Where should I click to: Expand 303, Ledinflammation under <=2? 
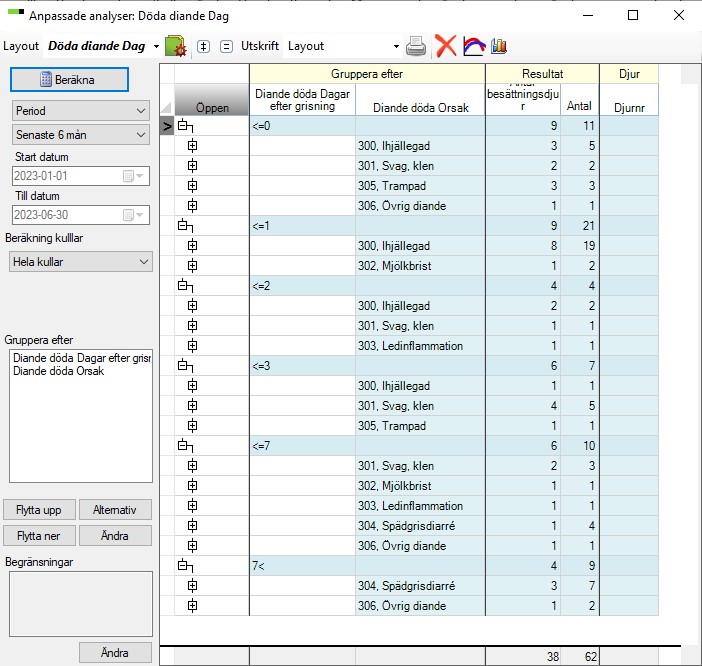click(x=193, y=346)
